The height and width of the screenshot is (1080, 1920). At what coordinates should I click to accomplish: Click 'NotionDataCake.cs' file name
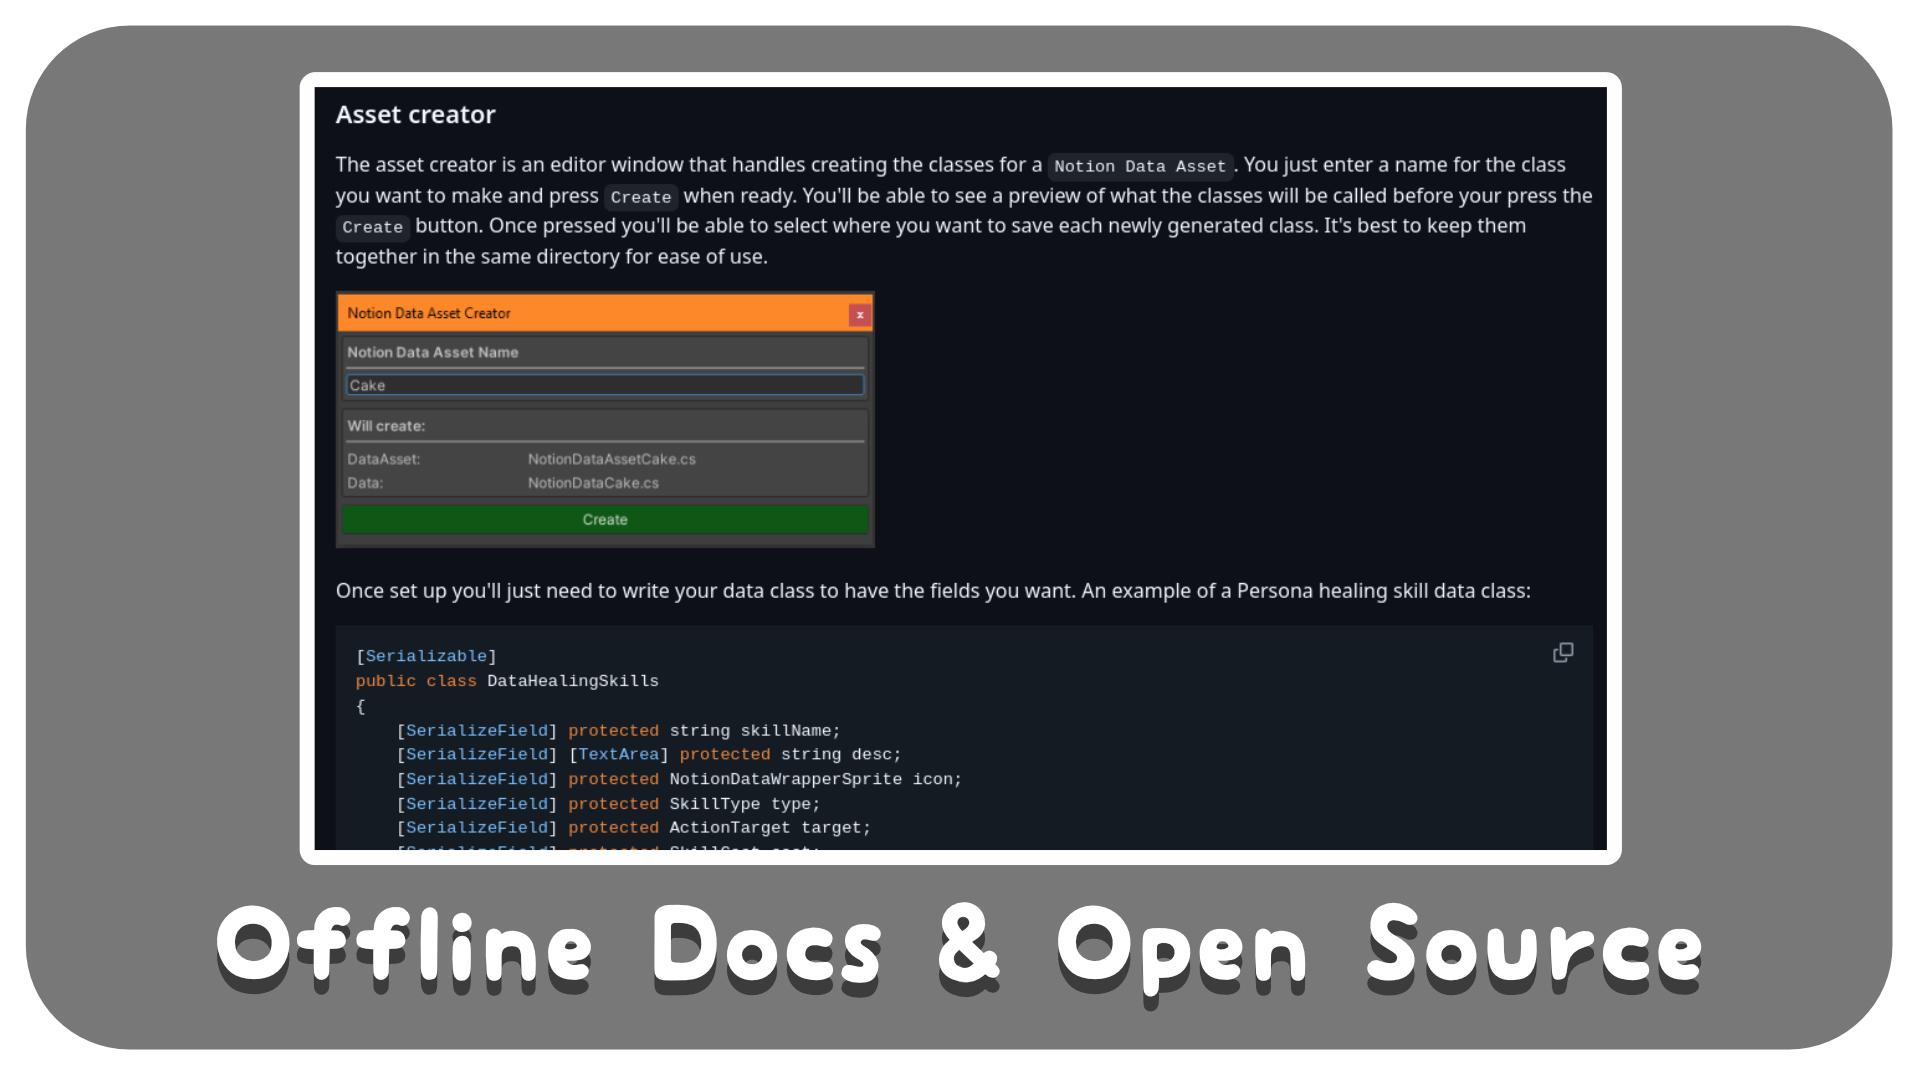[x=593, y=483]
